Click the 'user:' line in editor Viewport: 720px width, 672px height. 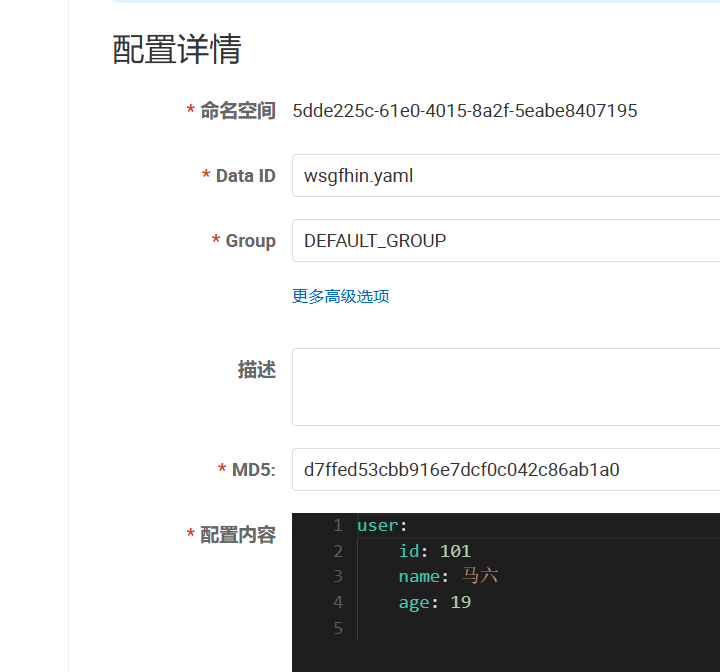pos(382,525)
